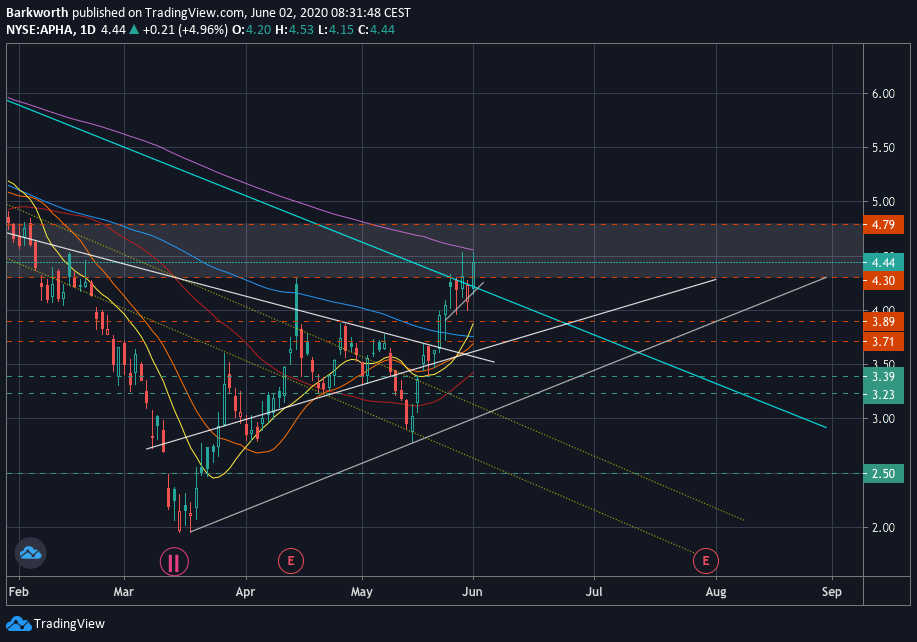Click the high value H:4.53

click(295, 29)
